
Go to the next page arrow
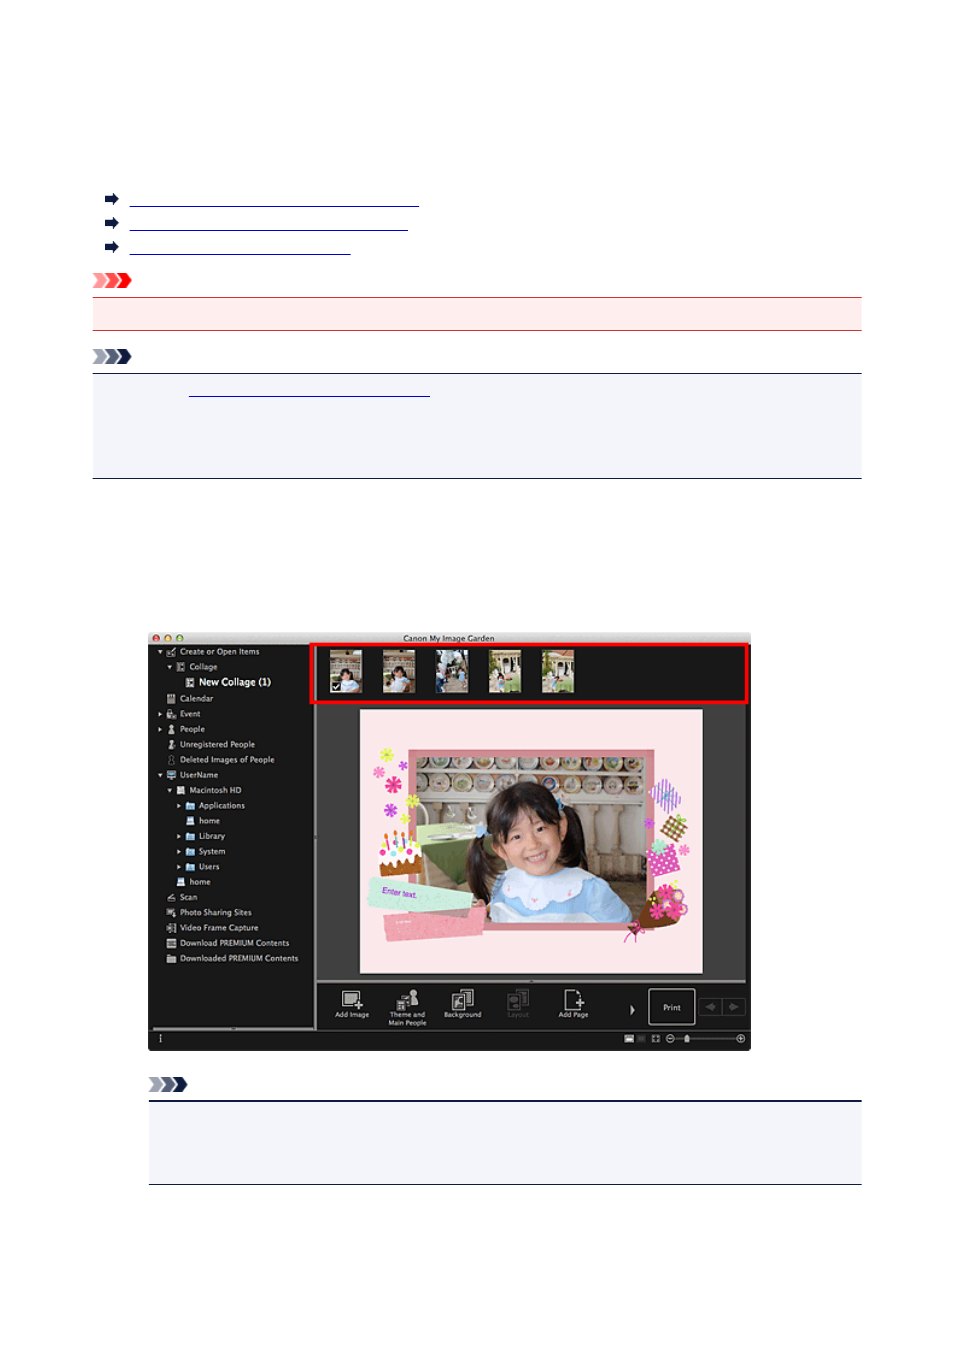(x=734, y=1007)
